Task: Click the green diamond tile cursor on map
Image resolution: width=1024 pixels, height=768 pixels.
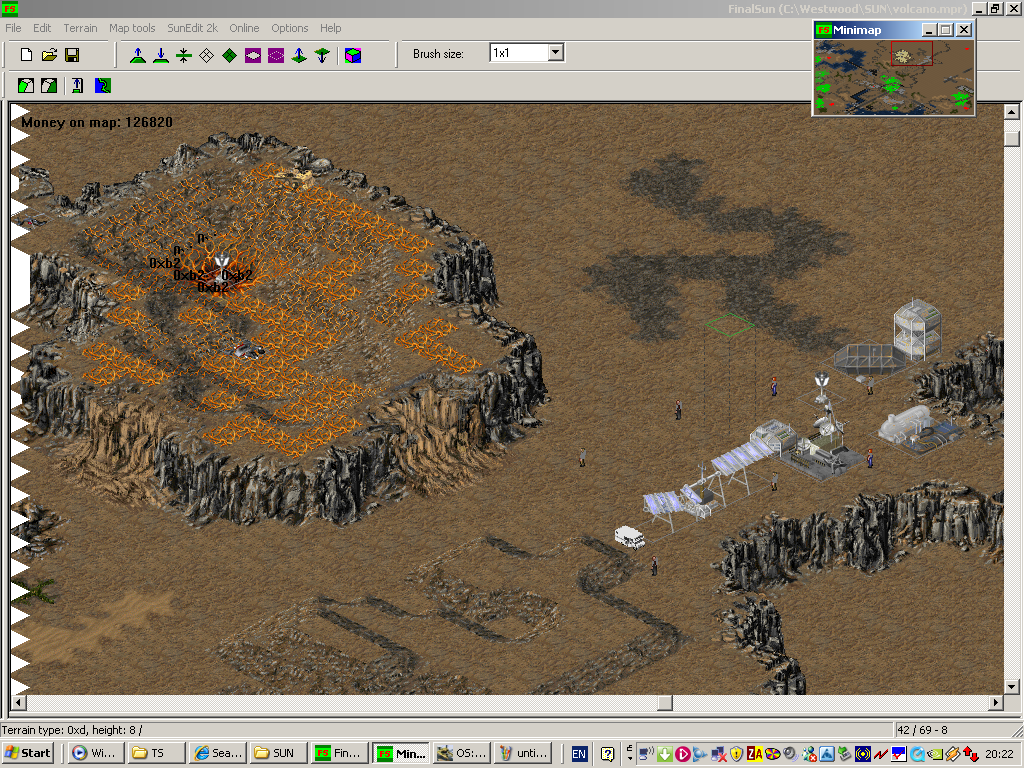Action: 729,325
